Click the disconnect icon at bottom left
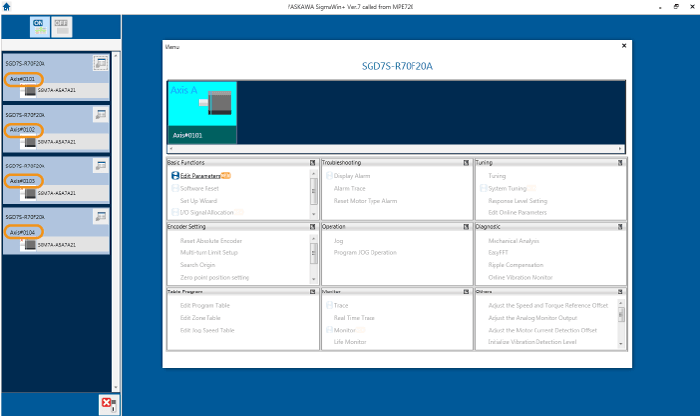This screenshot has width=700, height=417. pyautogui.click(x=108, y=403)
